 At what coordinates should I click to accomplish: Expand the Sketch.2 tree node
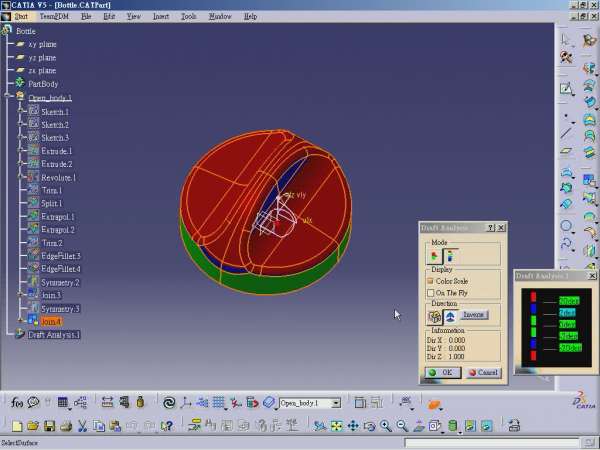pos(21,124)
